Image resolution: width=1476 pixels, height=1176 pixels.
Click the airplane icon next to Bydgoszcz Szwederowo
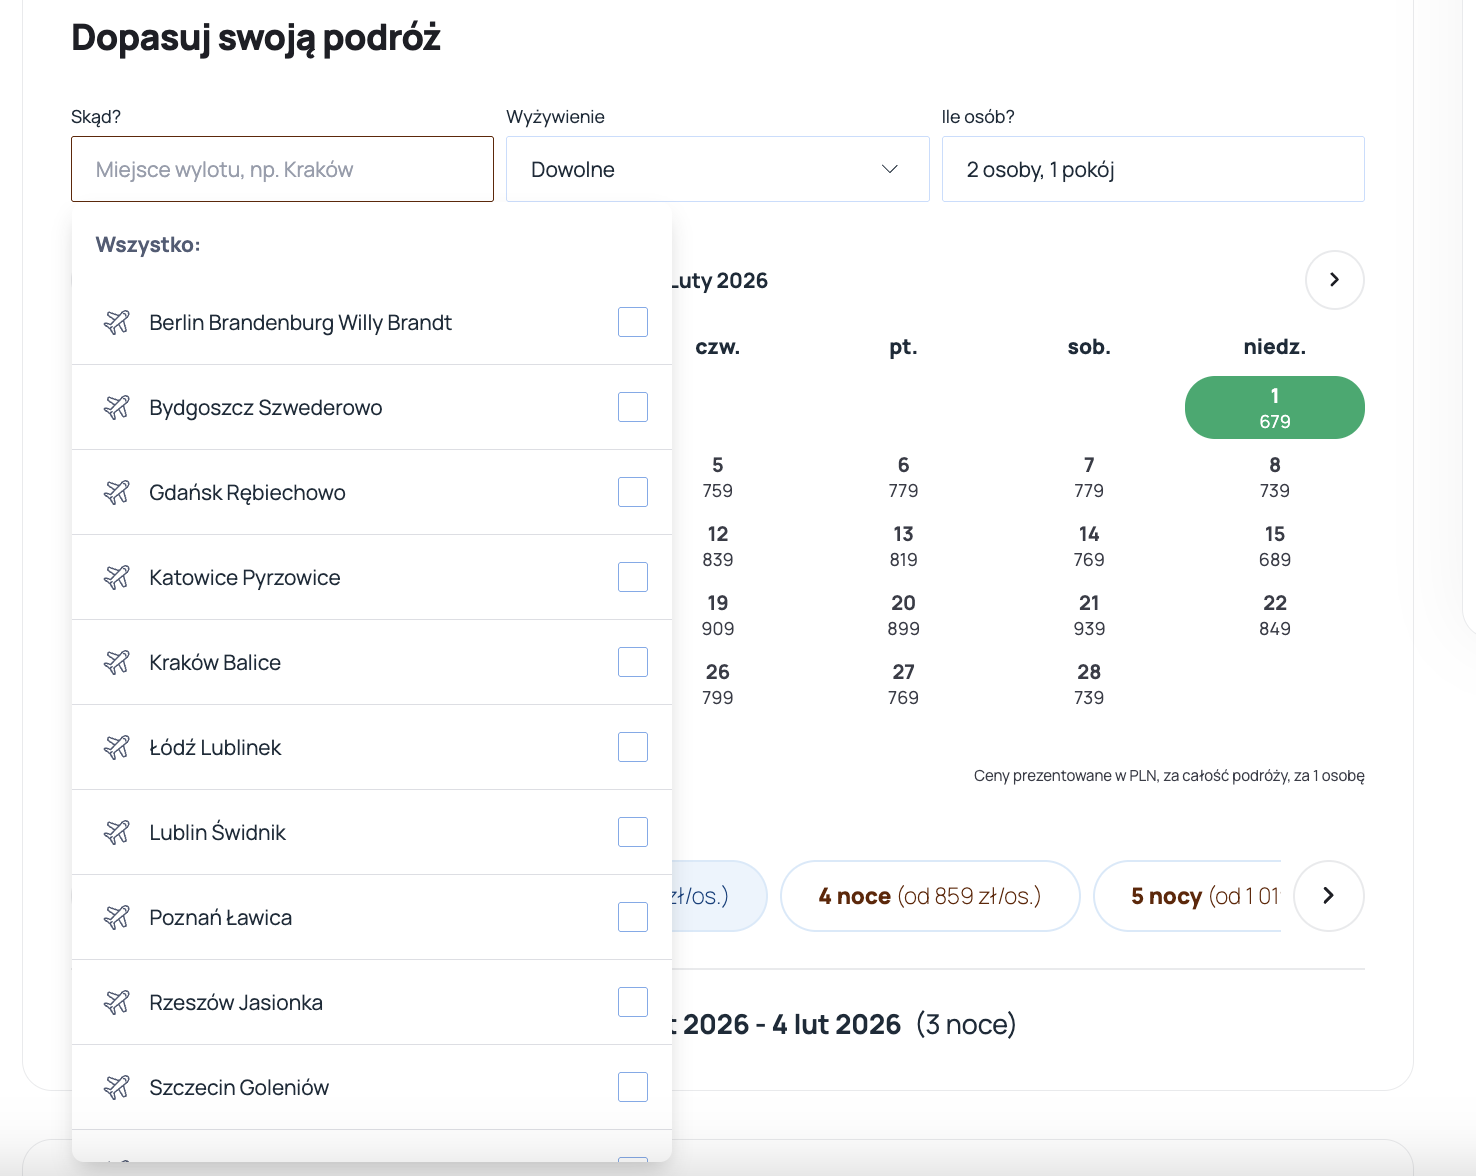[117, 407]
